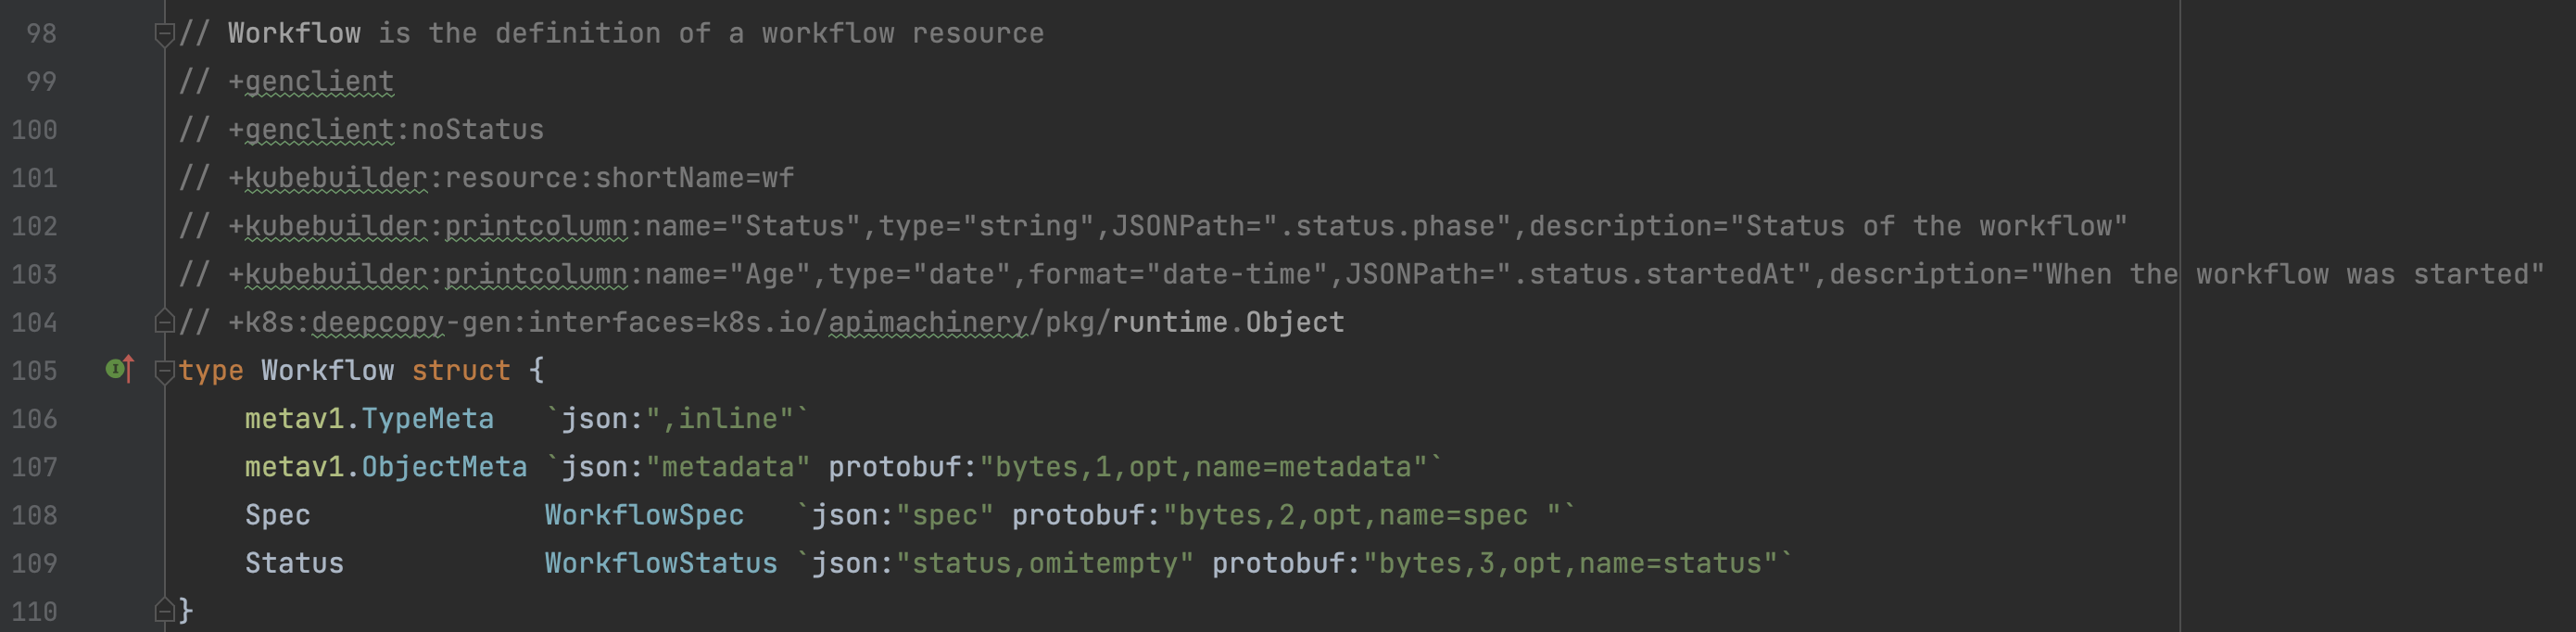Fold the Workflow struct at line 105
This screenshot has height=632, width=2576.
coord(165,372)
